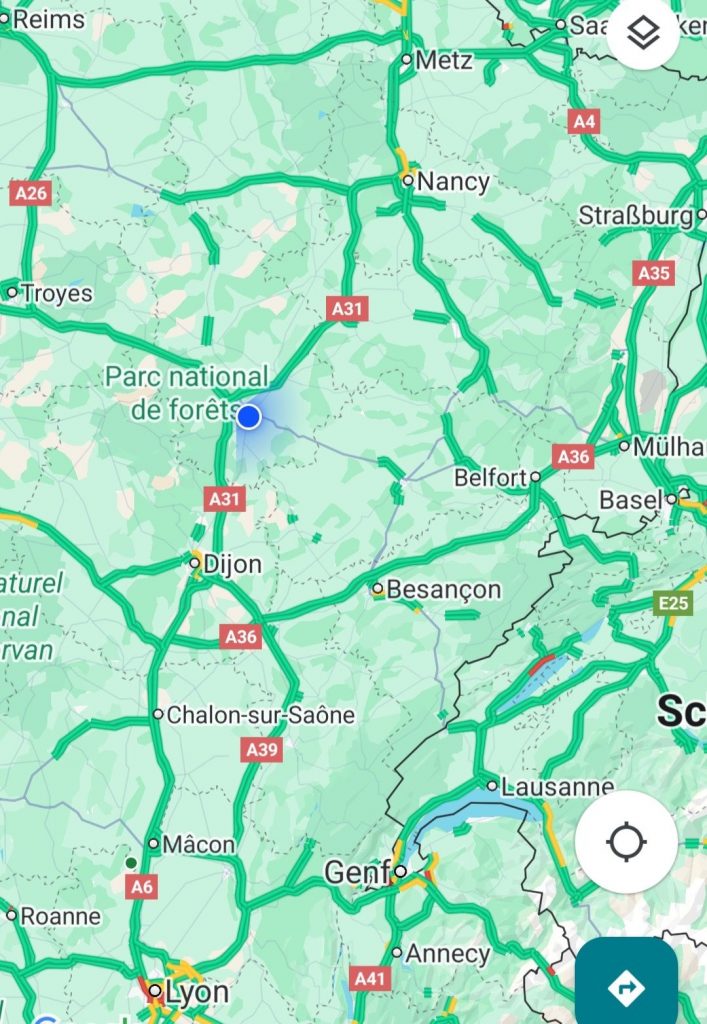
Task: Tap the Metz city label
Action: (444, 60)
